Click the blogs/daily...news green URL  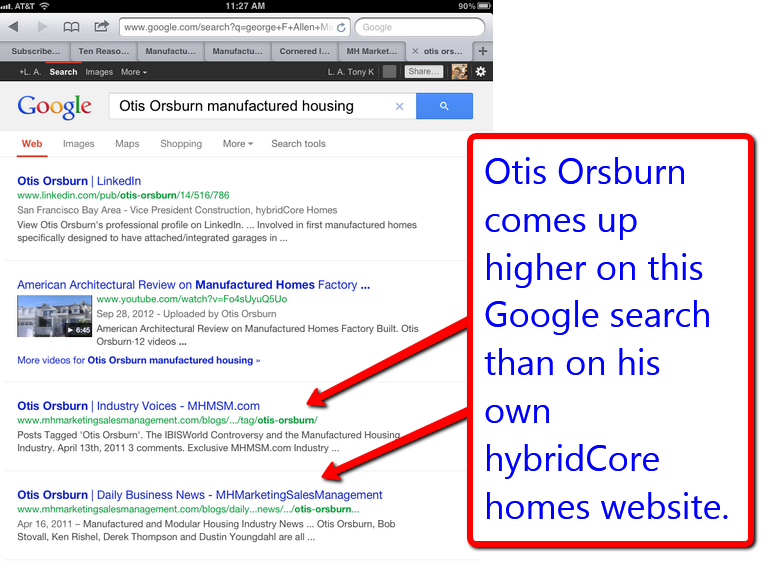point(188,509)
